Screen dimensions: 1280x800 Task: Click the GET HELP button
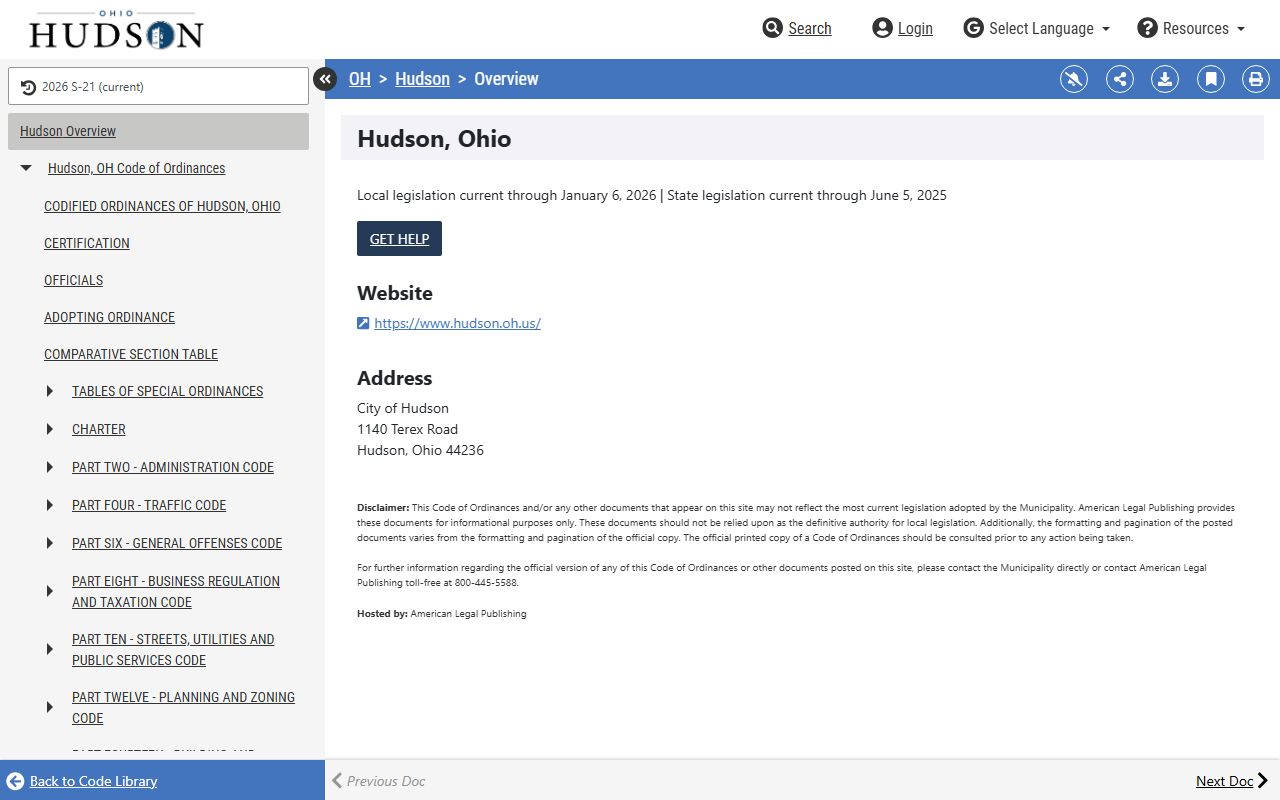click(x=399, y=238)
